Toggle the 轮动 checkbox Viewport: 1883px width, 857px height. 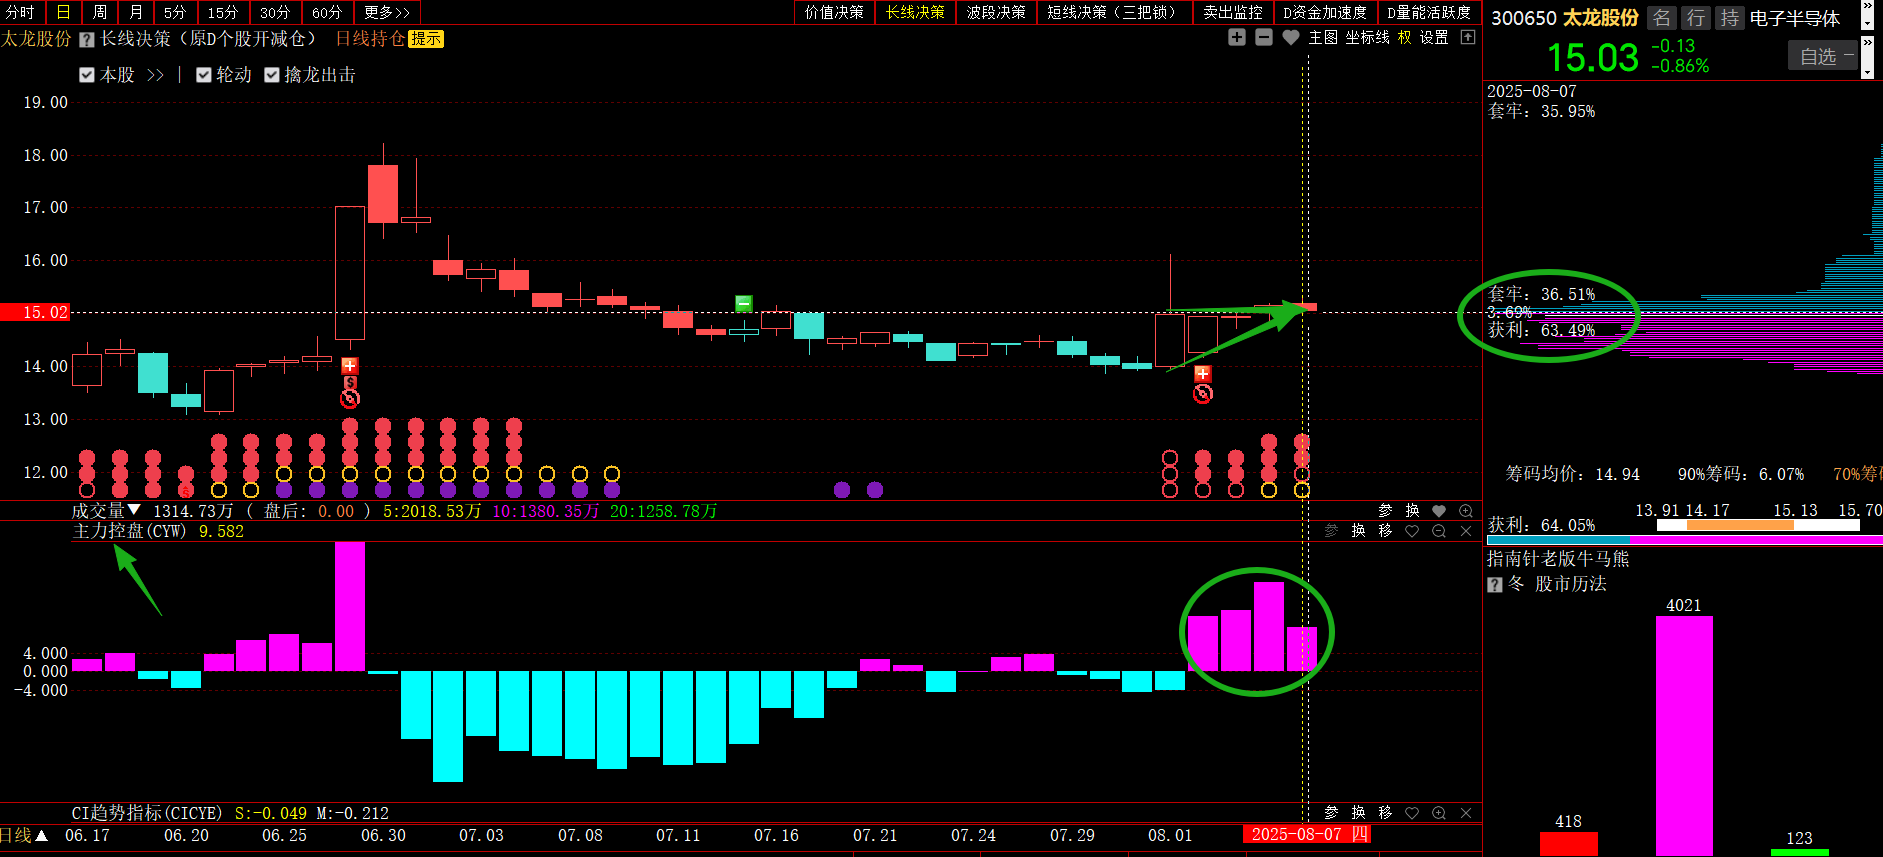click(x=204, y=75)
